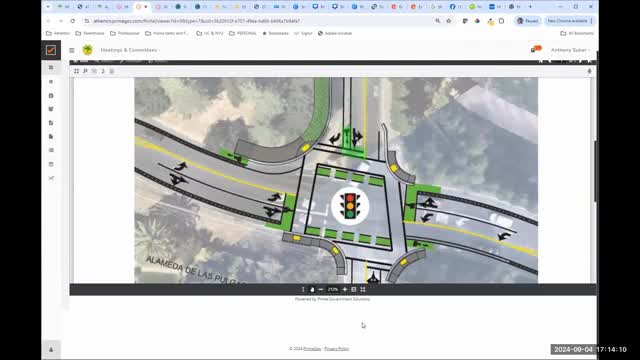Open the notifications icon with orange badge
The height and width of the screenshot is (360, 640).
(536, 49)
